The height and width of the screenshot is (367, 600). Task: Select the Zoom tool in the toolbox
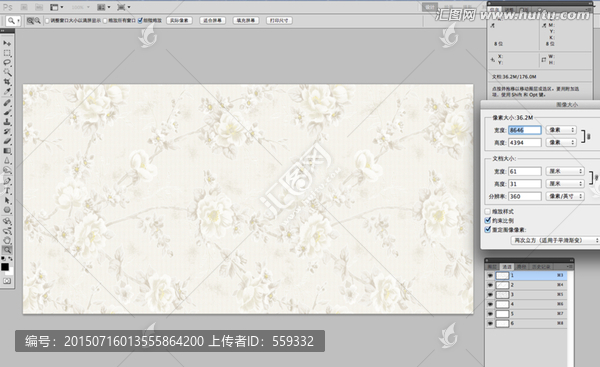(x=7, y=250)
